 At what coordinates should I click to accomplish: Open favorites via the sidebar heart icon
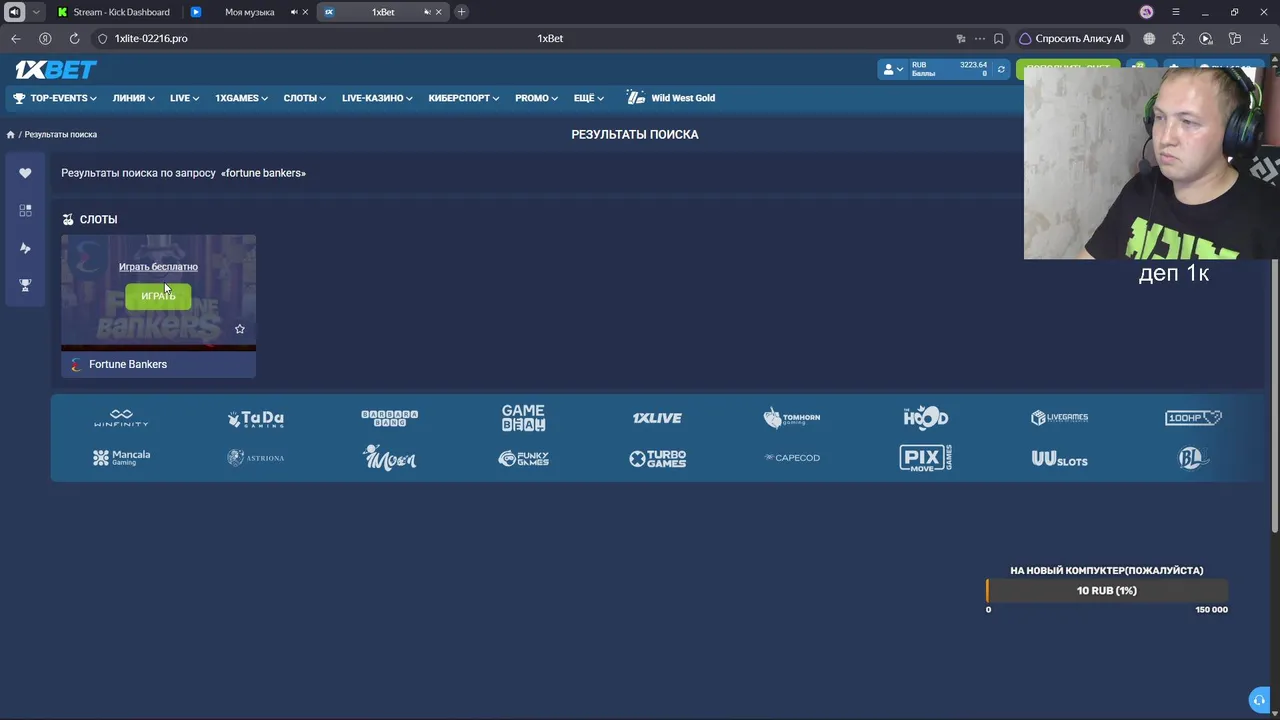25,173
